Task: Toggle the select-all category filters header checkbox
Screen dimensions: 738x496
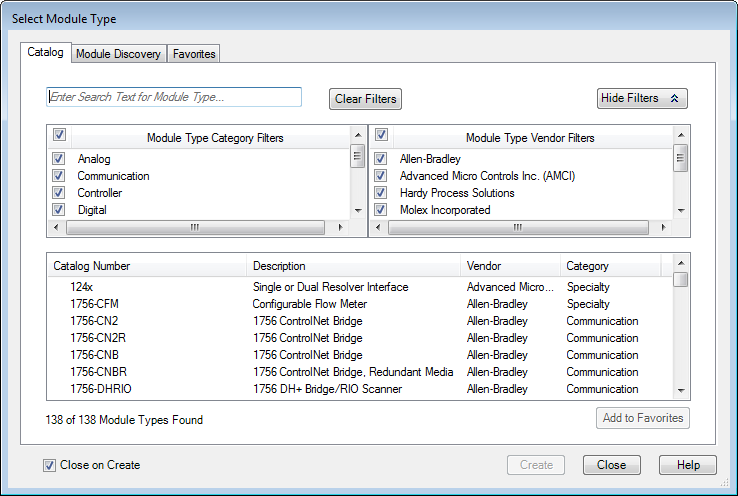Action: [x=59, y=135]
